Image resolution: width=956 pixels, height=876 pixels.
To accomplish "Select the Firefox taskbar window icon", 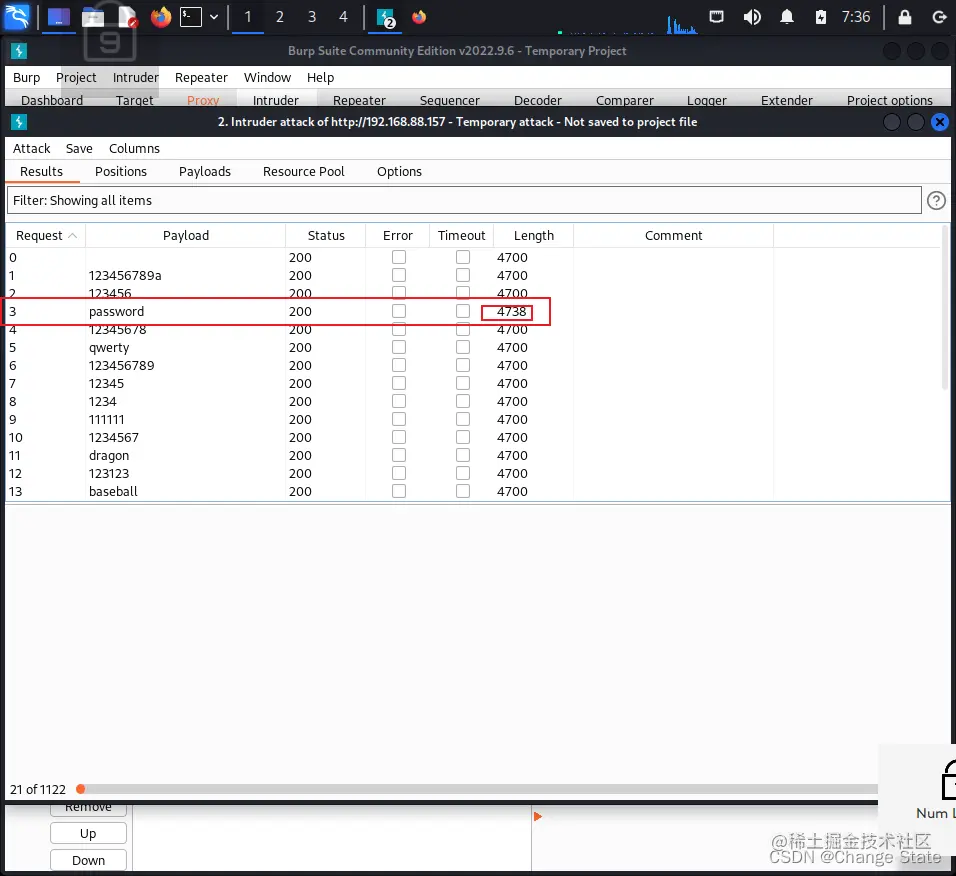I will point(419,17).
